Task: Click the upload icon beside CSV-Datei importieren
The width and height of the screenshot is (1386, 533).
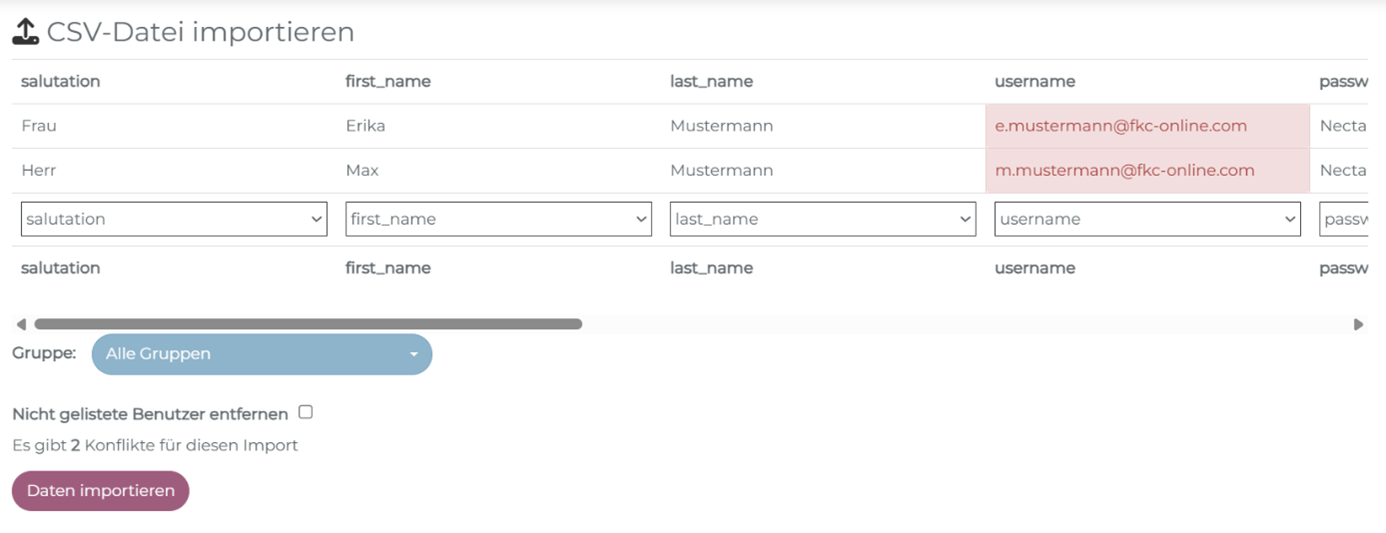Action: point(25,32)
